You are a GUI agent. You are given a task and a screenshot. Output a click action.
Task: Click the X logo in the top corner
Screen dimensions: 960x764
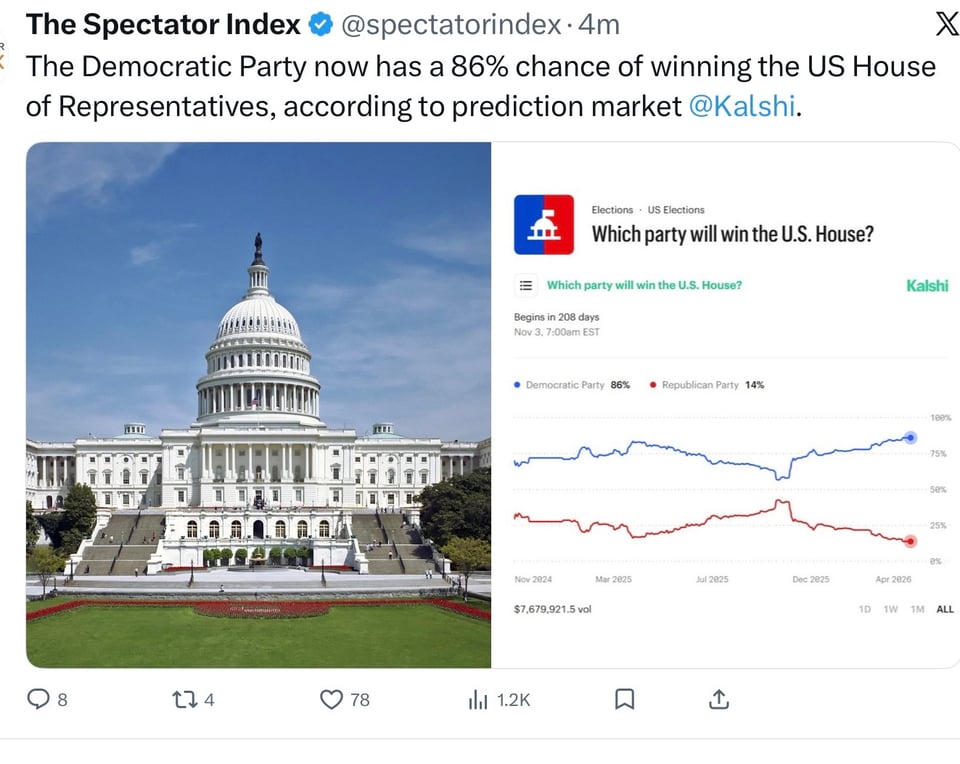(x=945, y=22)
